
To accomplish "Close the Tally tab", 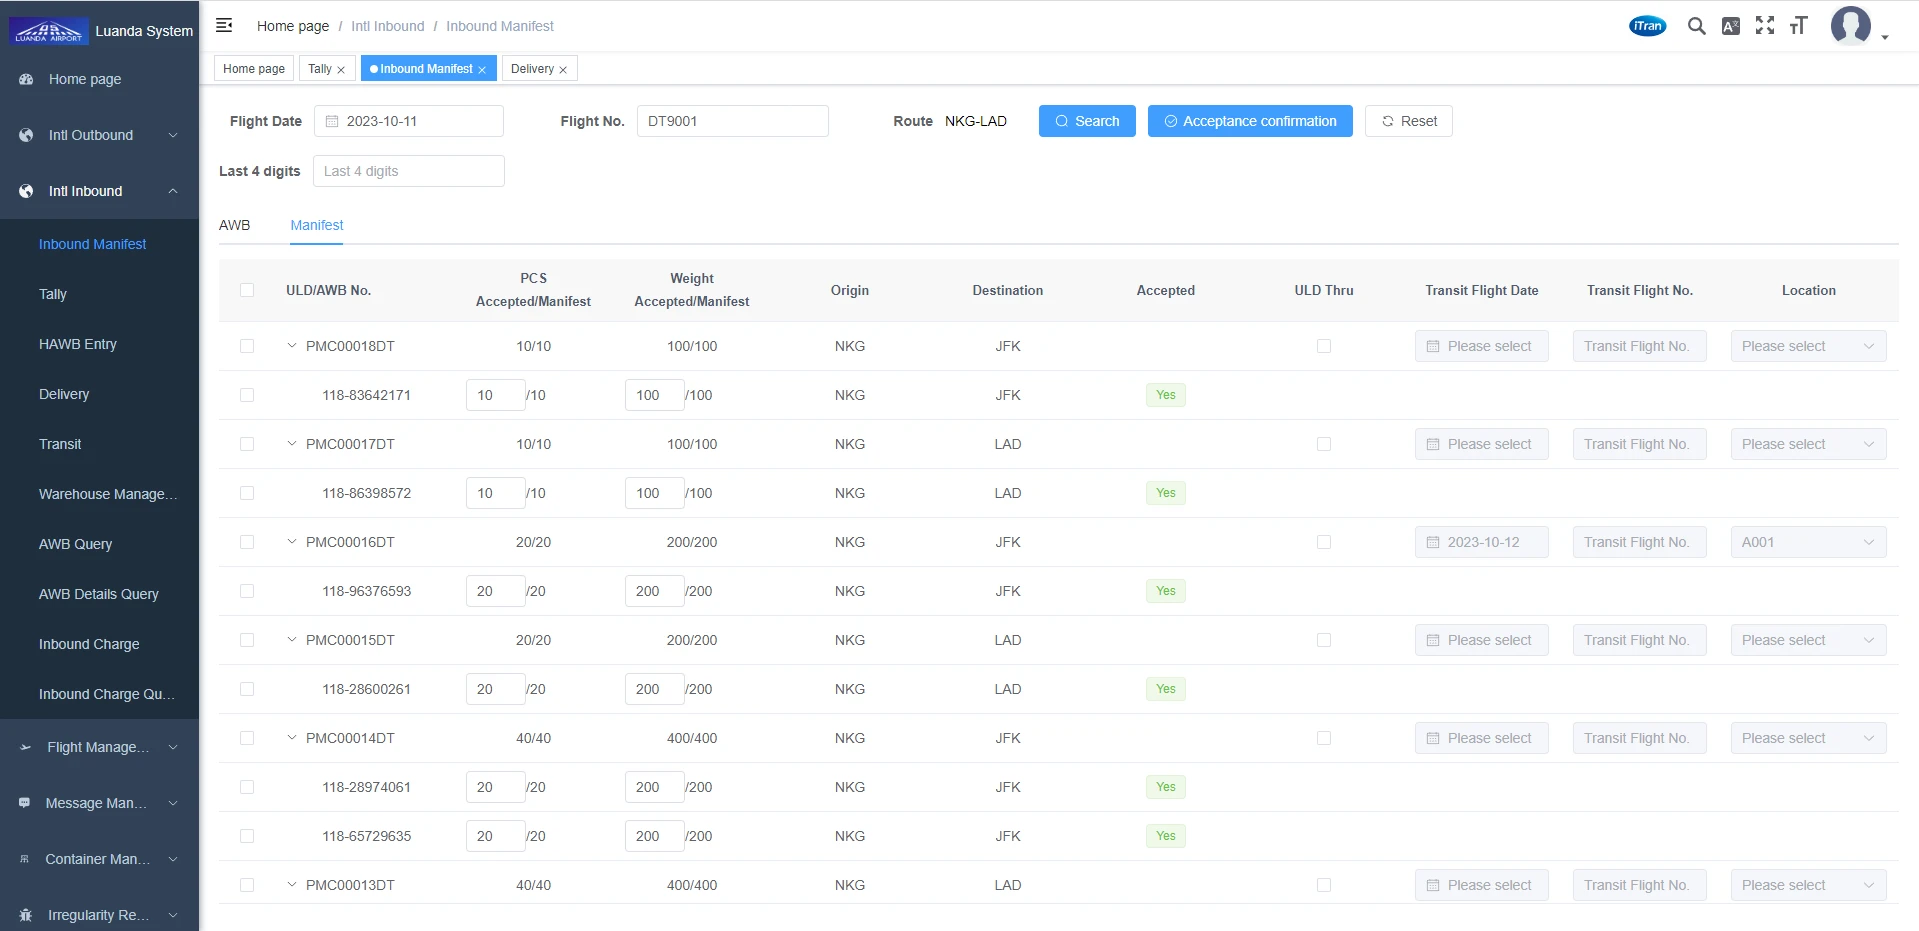I will tap(341, 70).
